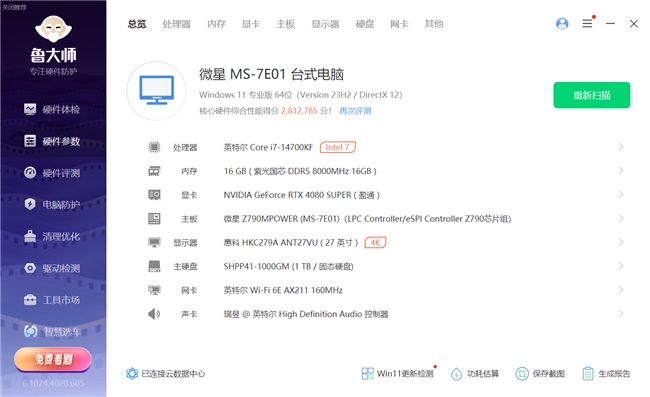Image resolution: width=650 pixels, height=397 pixels.
Task: Expand the 处理器 Core i7-14700KF row arrow
Action: tap(621, 147)
